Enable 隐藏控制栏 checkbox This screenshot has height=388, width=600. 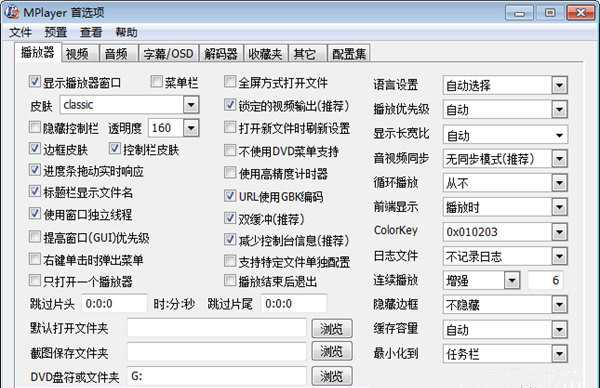35,127
